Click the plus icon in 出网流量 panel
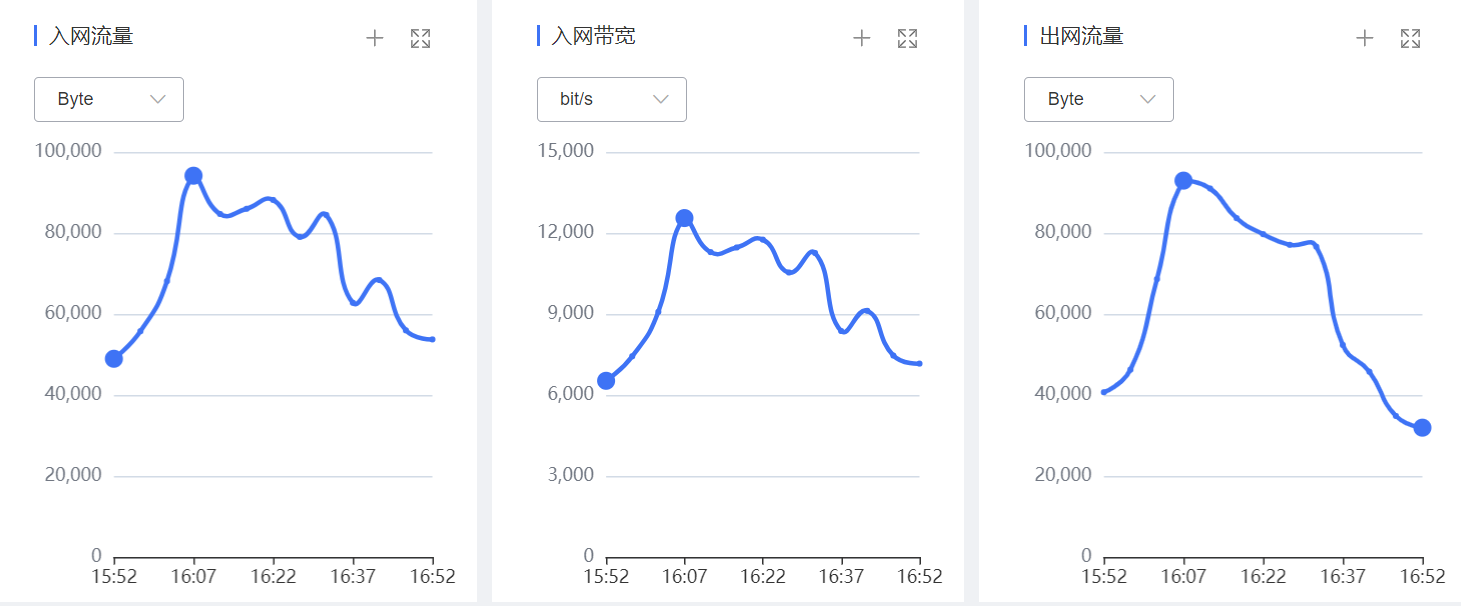Screen dimensions: 1461x606 pos(1365,38)
